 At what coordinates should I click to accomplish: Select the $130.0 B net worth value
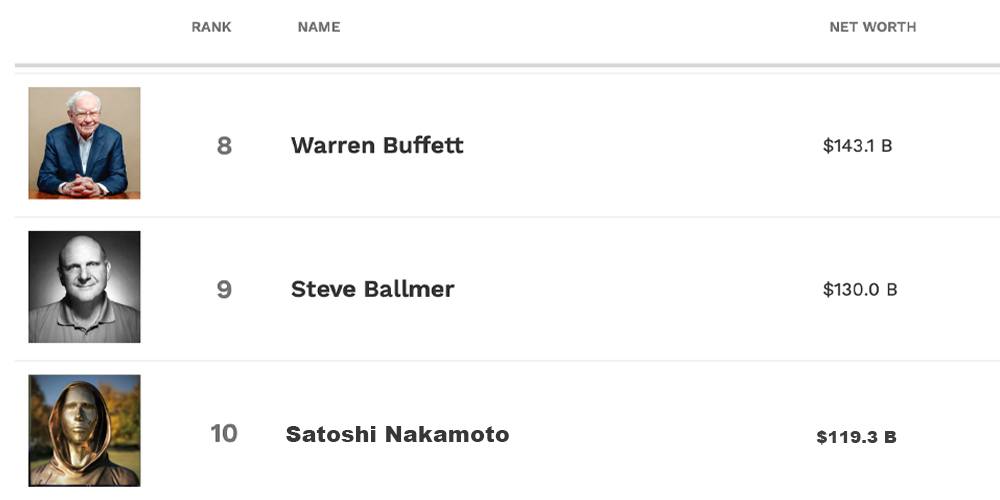[860, 290]
